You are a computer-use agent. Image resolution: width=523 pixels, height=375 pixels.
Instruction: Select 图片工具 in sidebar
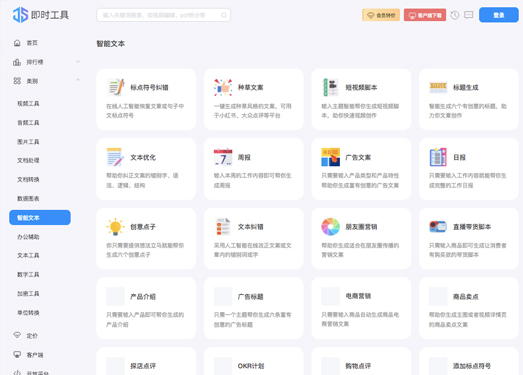coord(28,142)
